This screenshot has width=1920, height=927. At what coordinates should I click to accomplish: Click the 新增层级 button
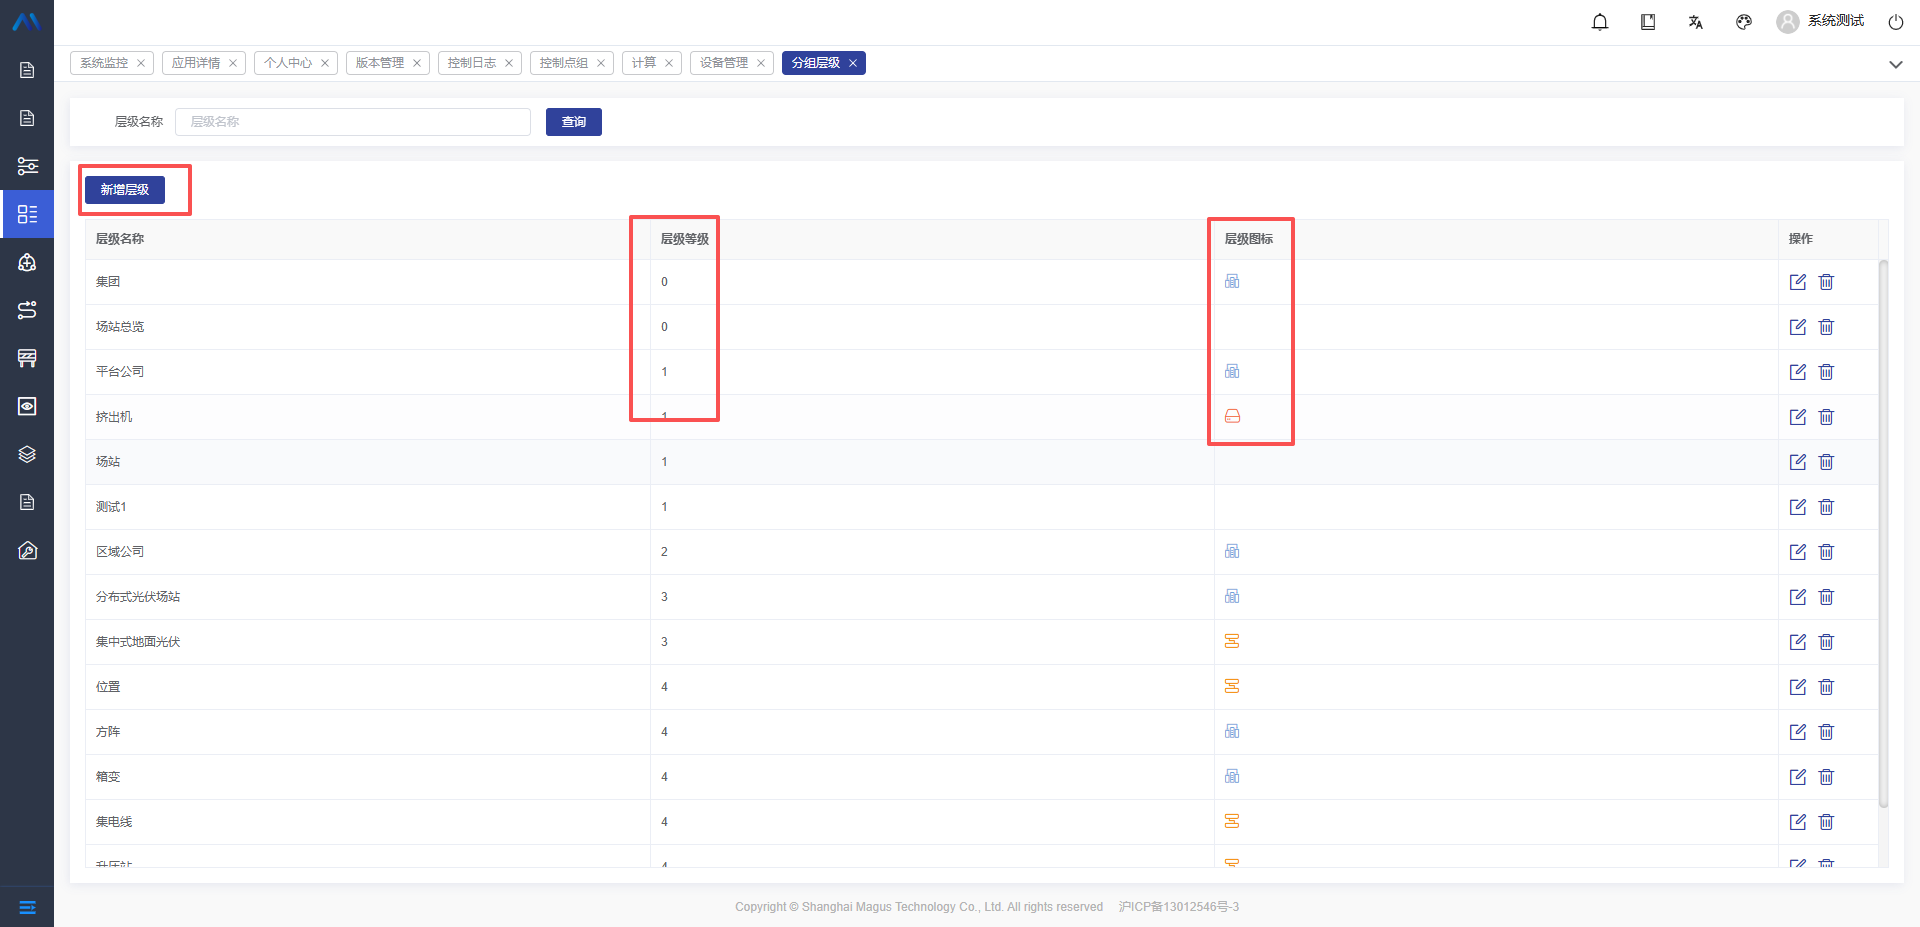[125, 190]
